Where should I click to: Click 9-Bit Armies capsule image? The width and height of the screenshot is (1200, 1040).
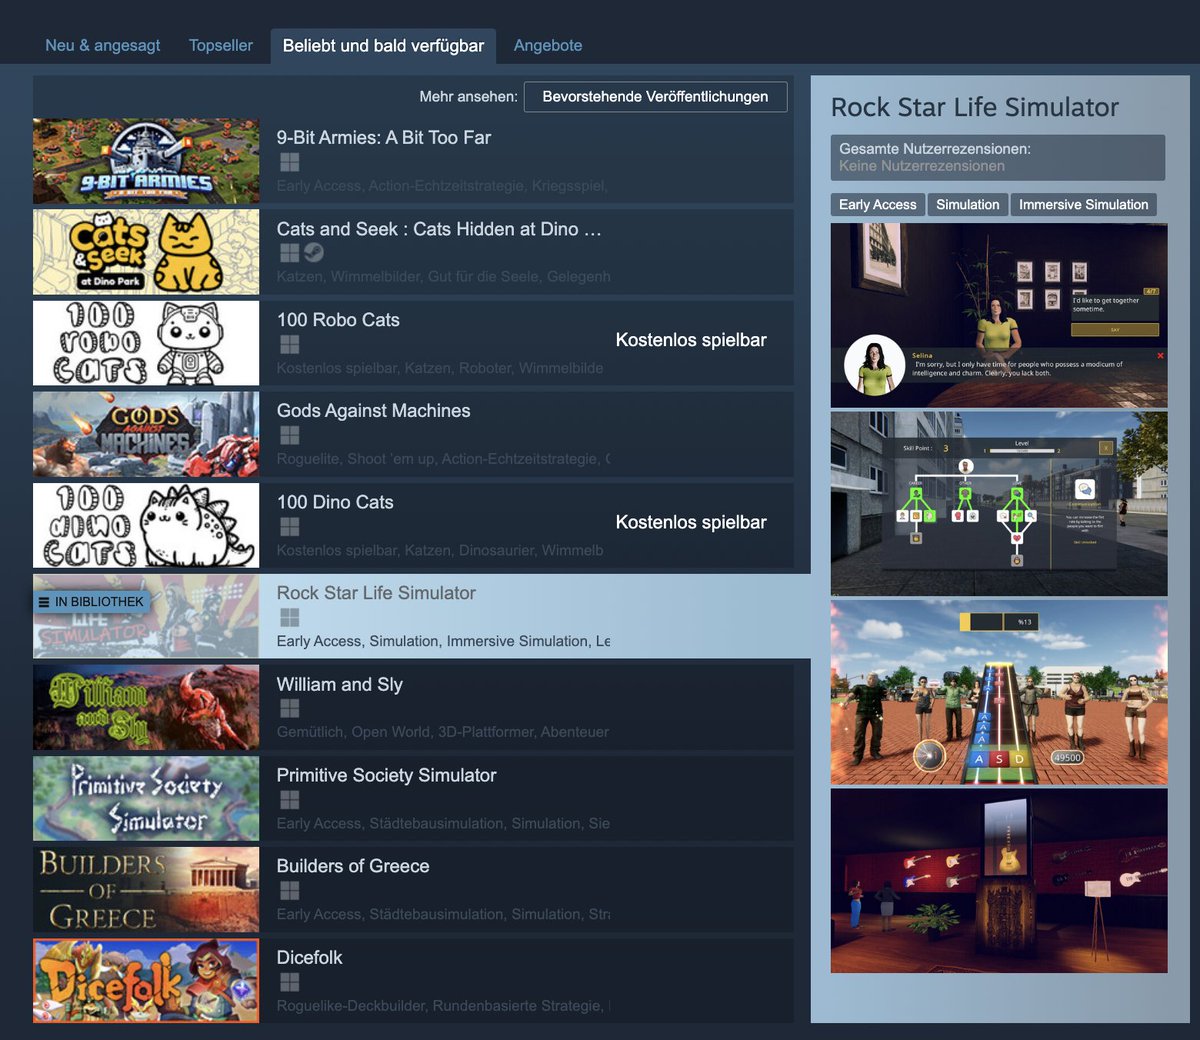point(146,161)
